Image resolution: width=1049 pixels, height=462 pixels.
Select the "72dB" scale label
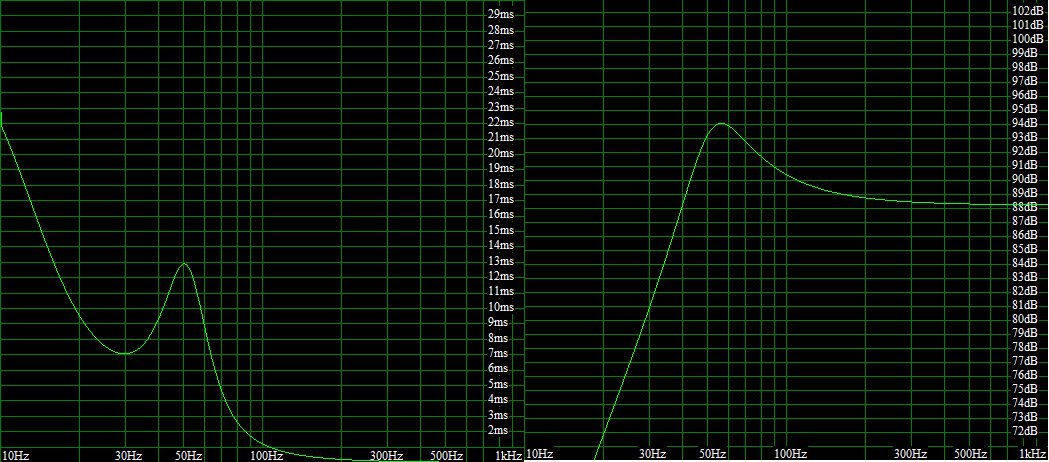(1025, 431)
